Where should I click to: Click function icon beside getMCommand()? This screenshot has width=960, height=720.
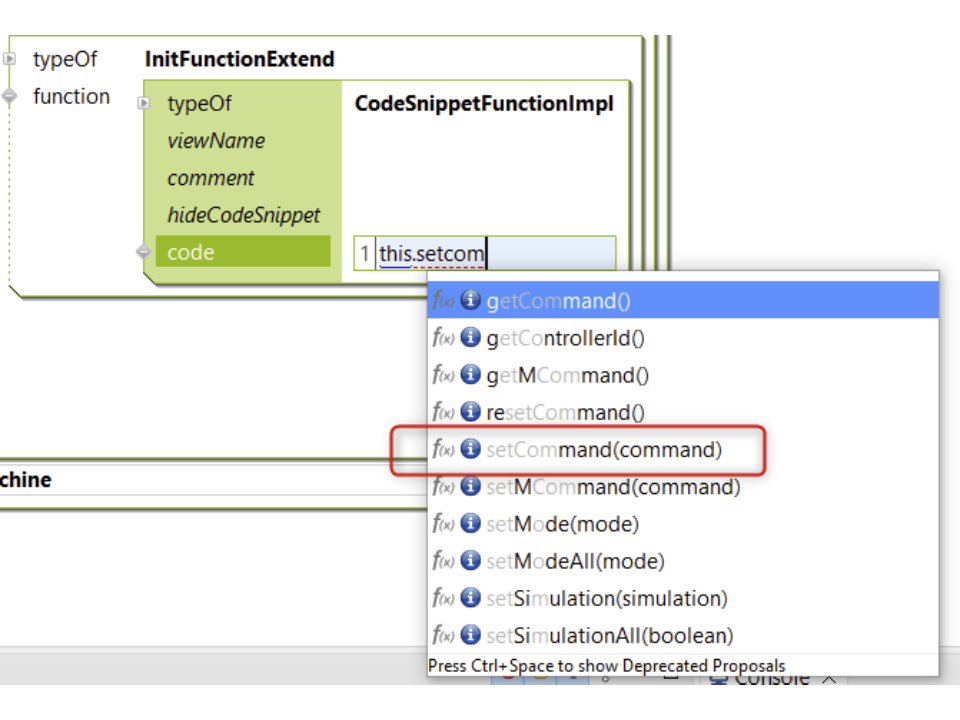click(443, 375)
